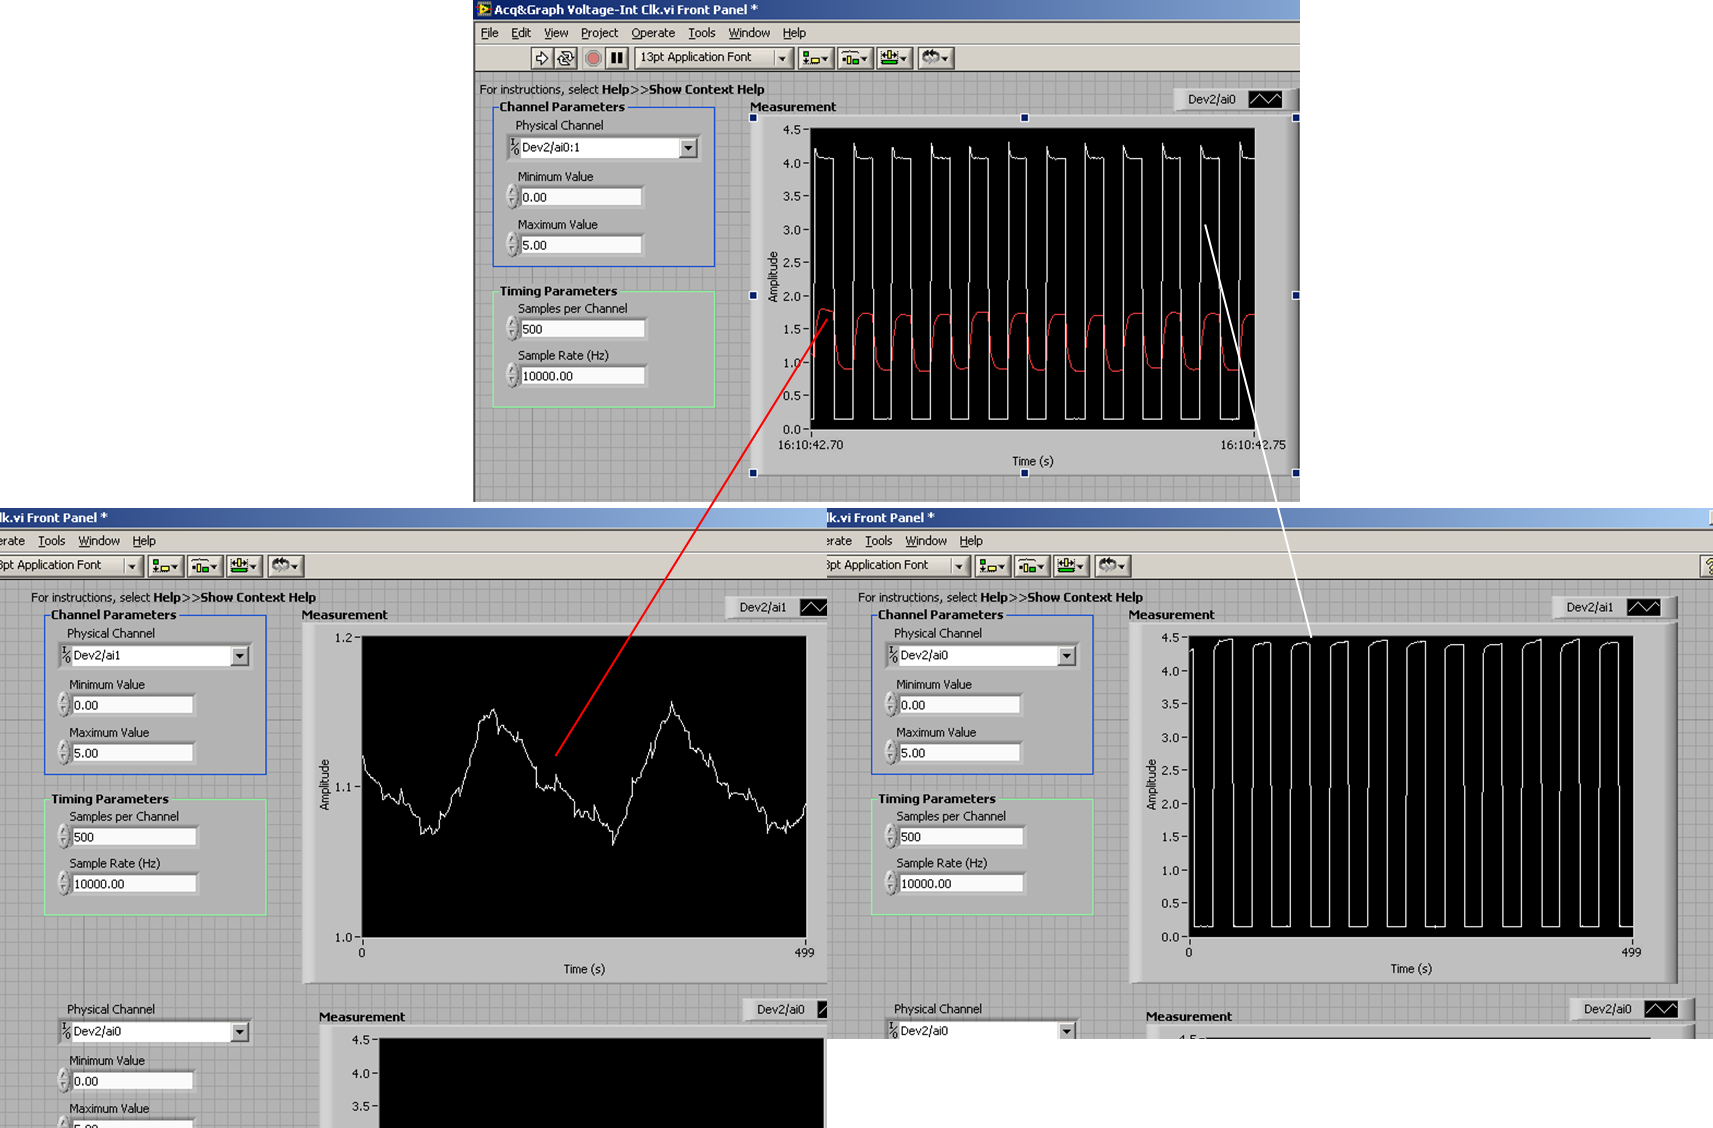Viewport: 1713px width, 1128px height.
Task: Open upper Dev2/ai0 channel dropdown in bottom-right window
Action: 1067,656
